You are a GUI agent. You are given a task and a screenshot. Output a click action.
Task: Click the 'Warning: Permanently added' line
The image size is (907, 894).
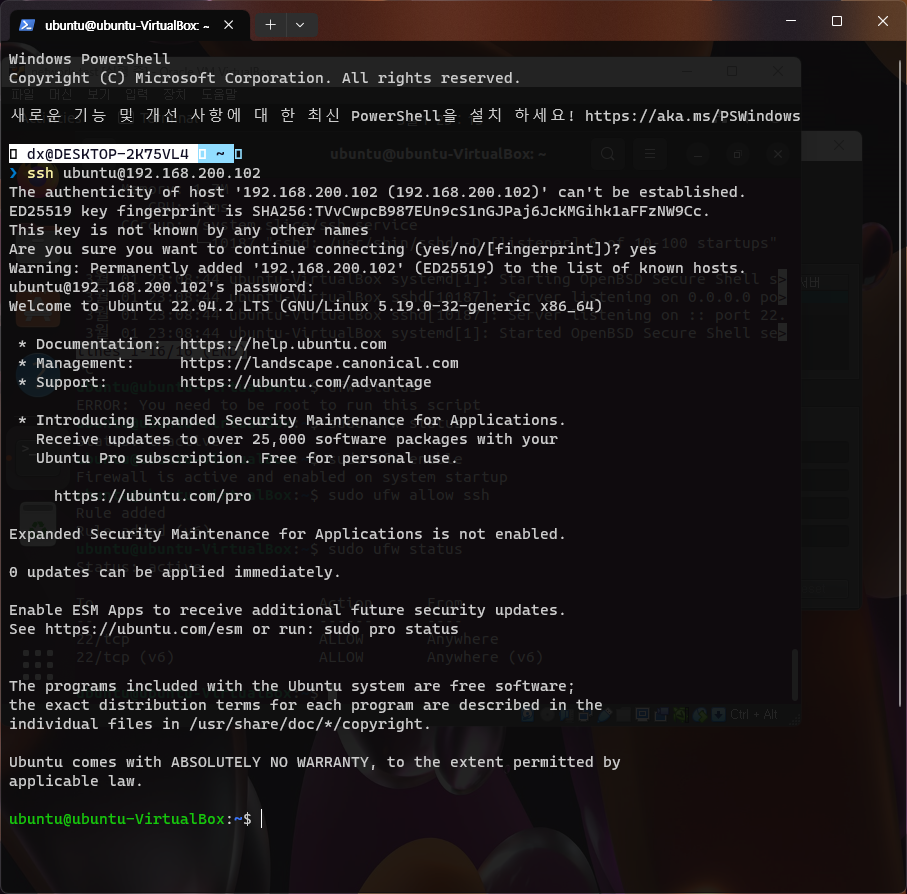(x=377, y=268)
